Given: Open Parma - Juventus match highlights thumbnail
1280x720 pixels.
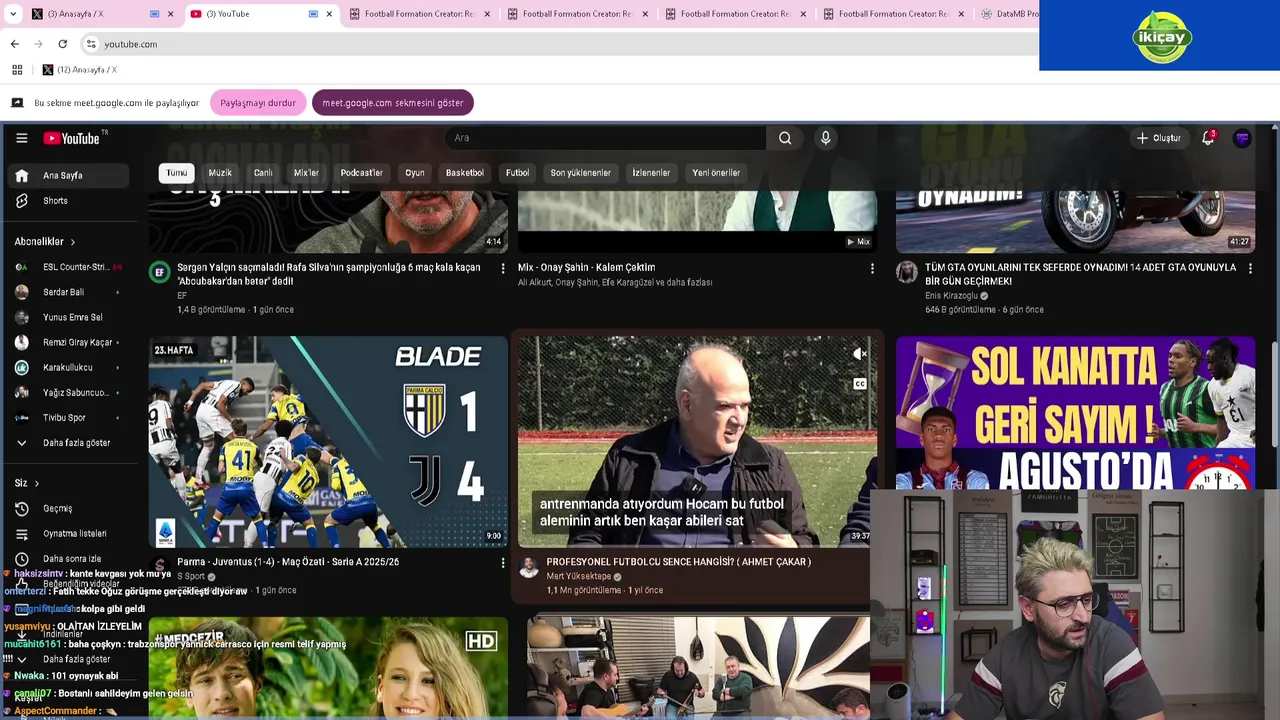Looking at the screenshot, I should (328, 441).
